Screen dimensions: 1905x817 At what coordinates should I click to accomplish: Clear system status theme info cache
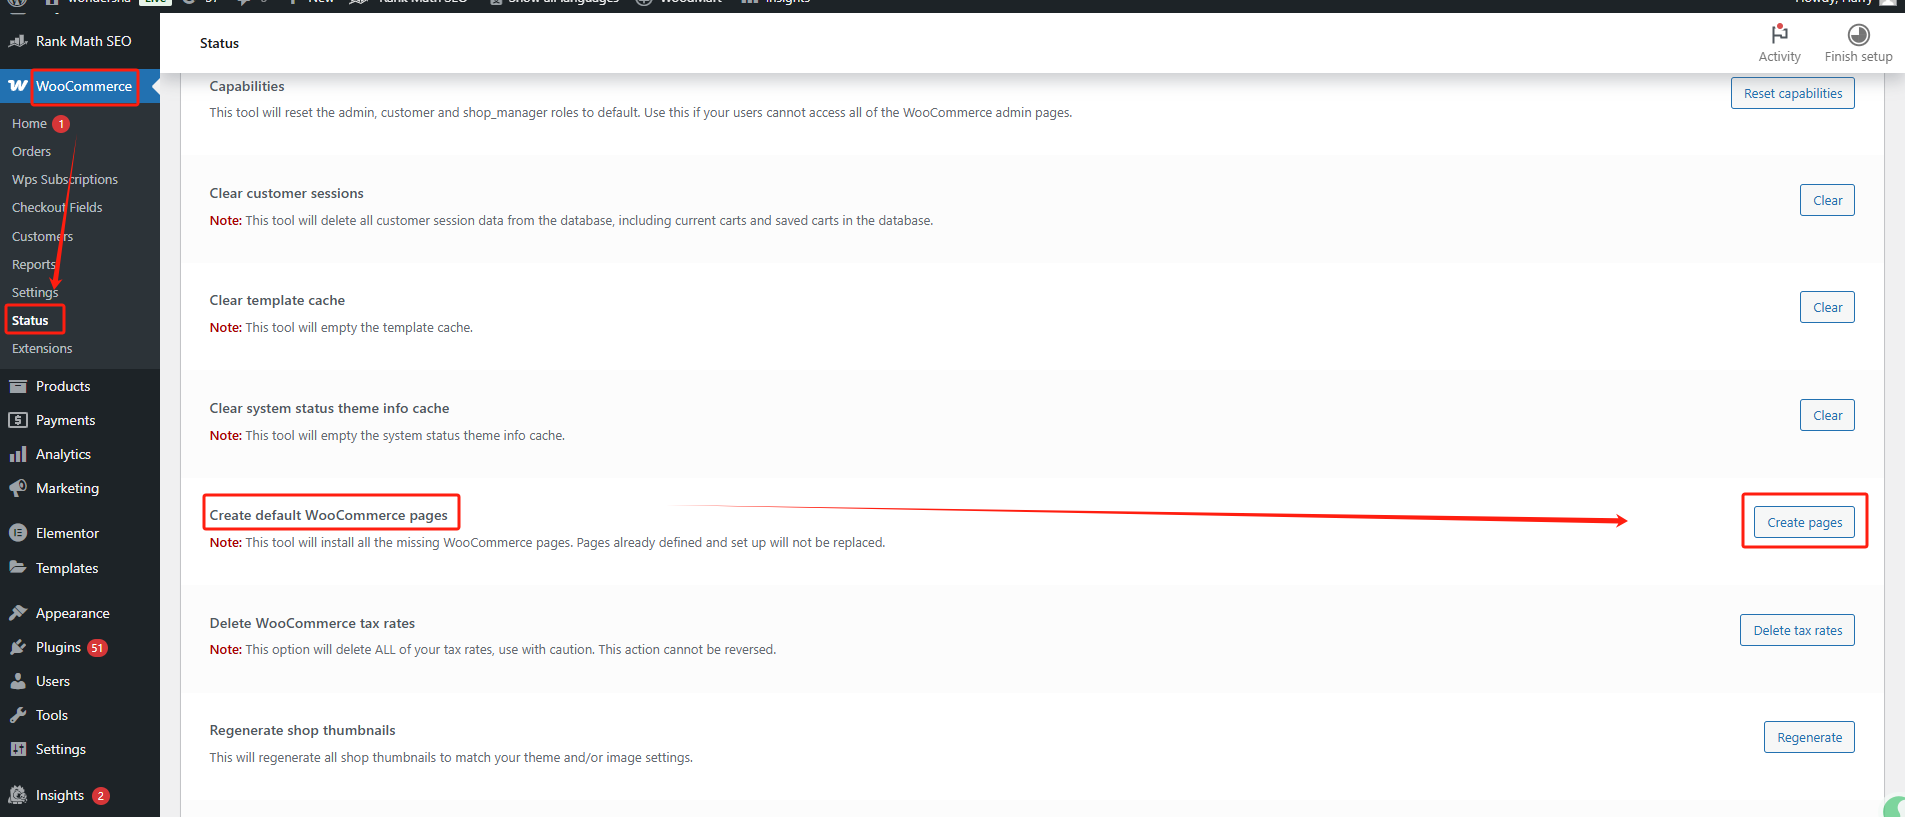[x=1827, y=415]
